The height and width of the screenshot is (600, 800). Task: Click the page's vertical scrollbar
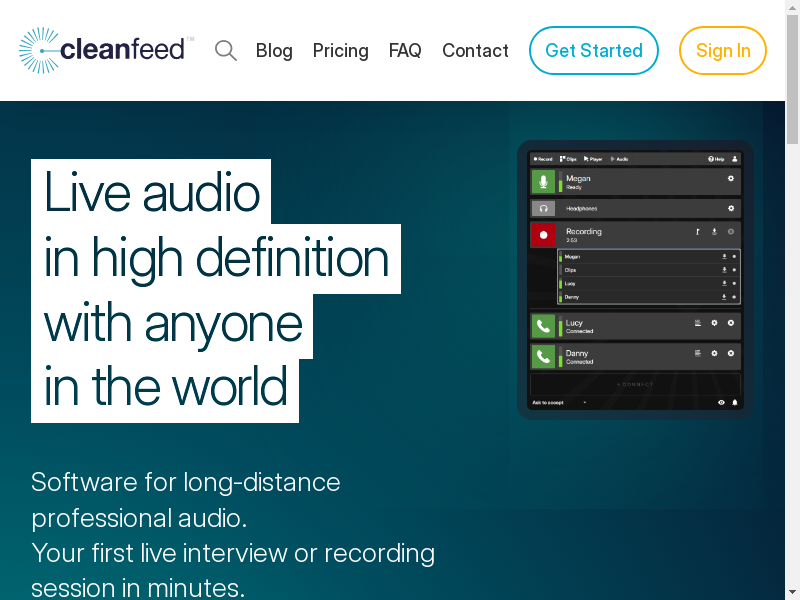pos(792,300)
